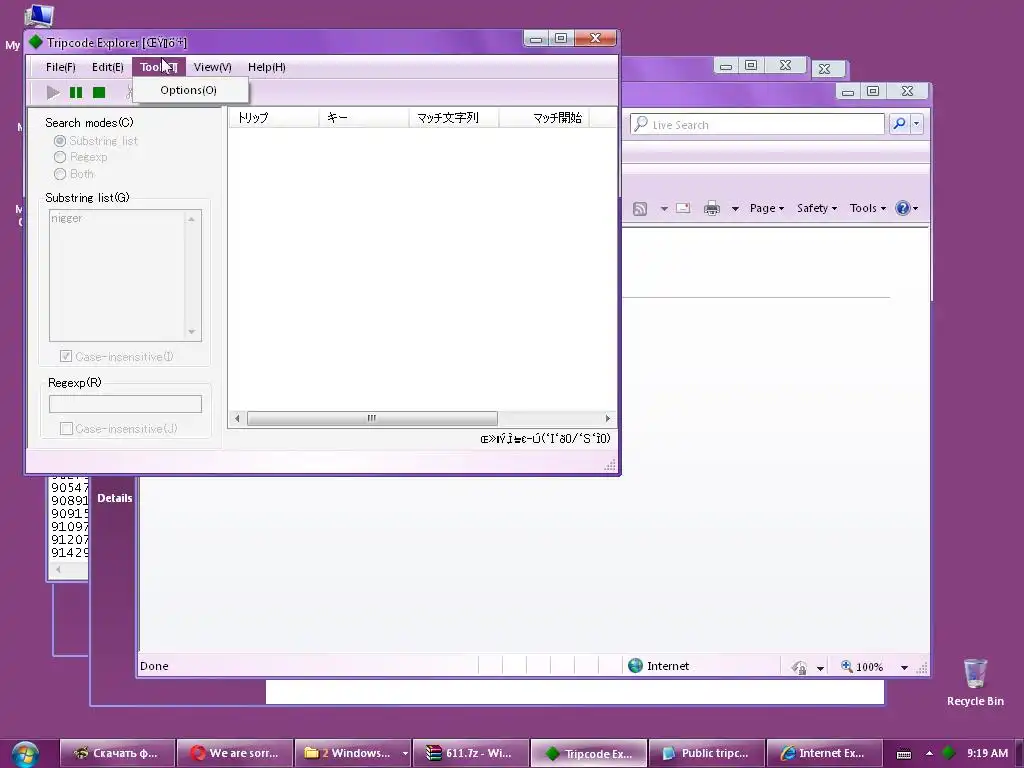Expand the search provider dropdown arrow
The image size is (1024, 768).
(916, 123)
